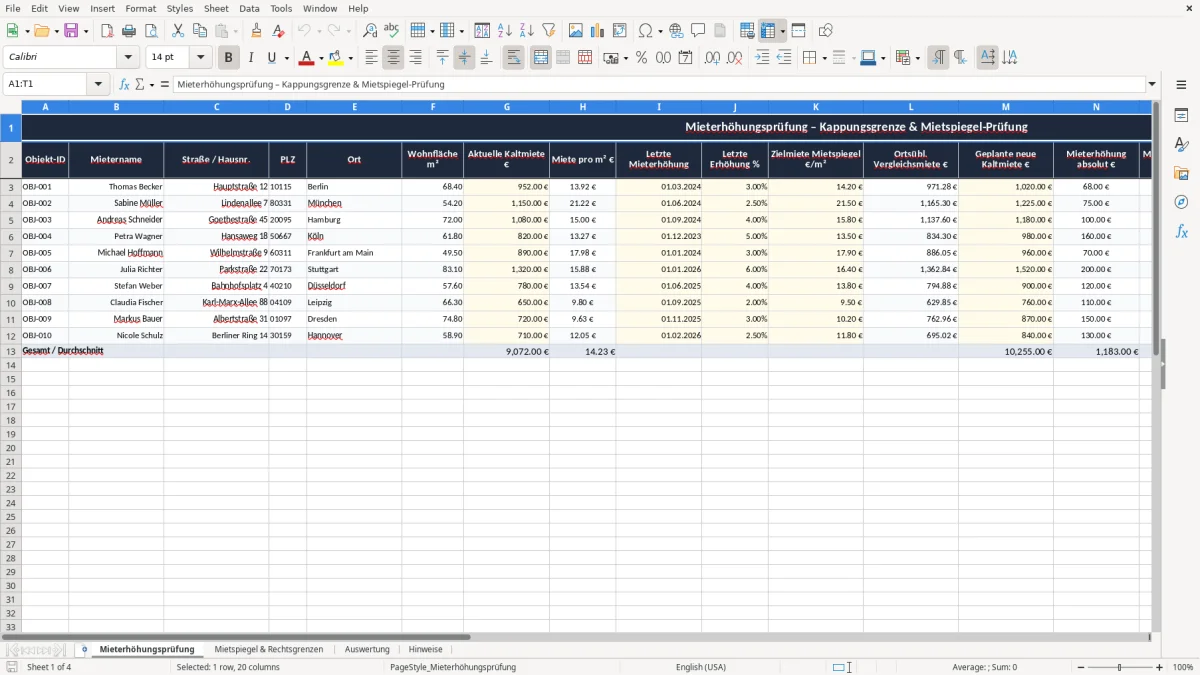This screenshot has height=675, width=1200.
Task: Click the formula input line
Action: pos(658,84)
